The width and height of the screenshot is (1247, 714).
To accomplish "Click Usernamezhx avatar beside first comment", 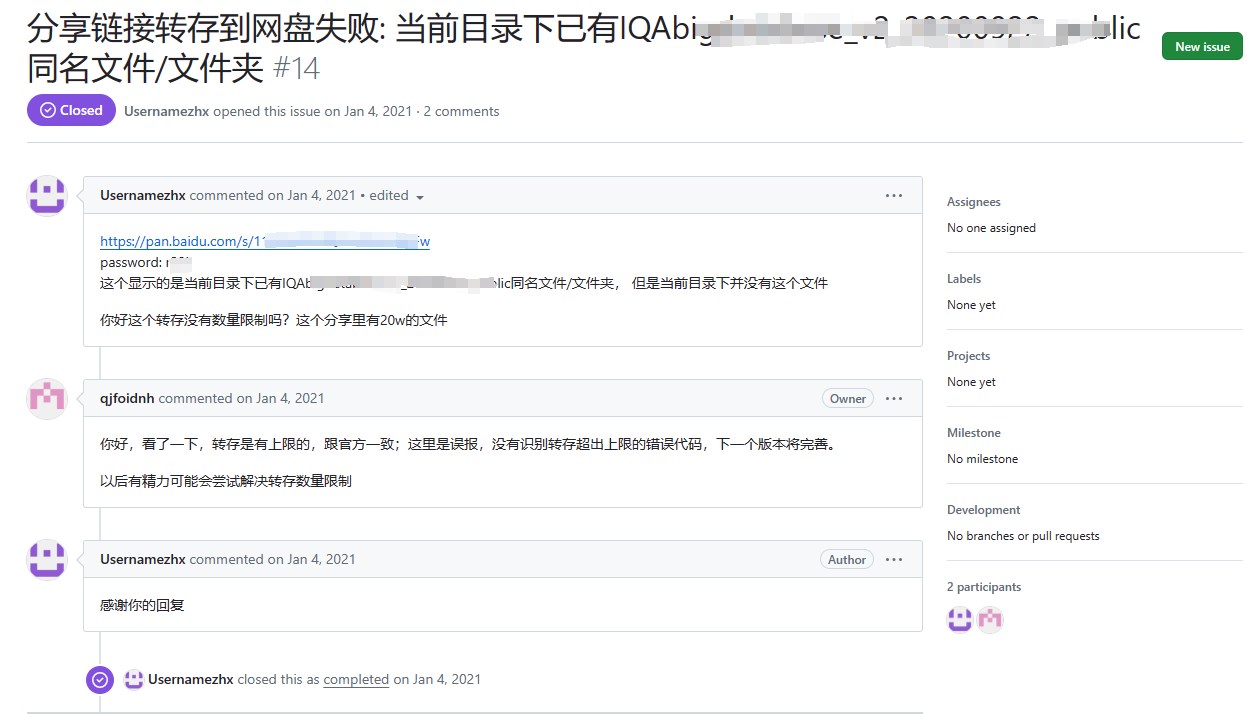I will click(x=46, y=196).
